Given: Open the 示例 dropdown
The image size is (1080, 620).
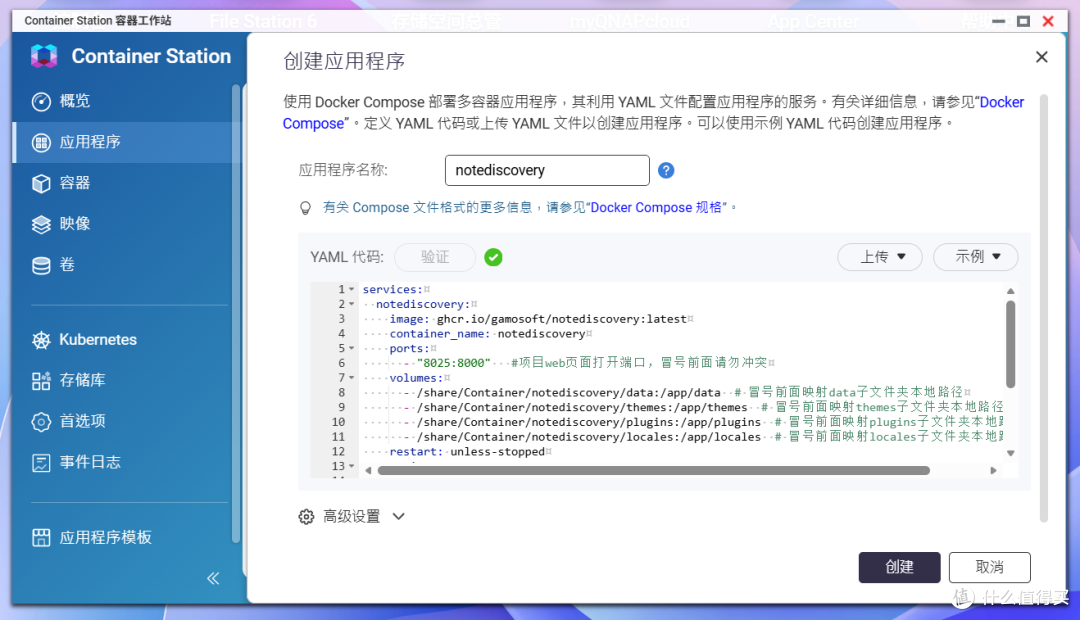Looking at the screenshot, I should (975, 257).
